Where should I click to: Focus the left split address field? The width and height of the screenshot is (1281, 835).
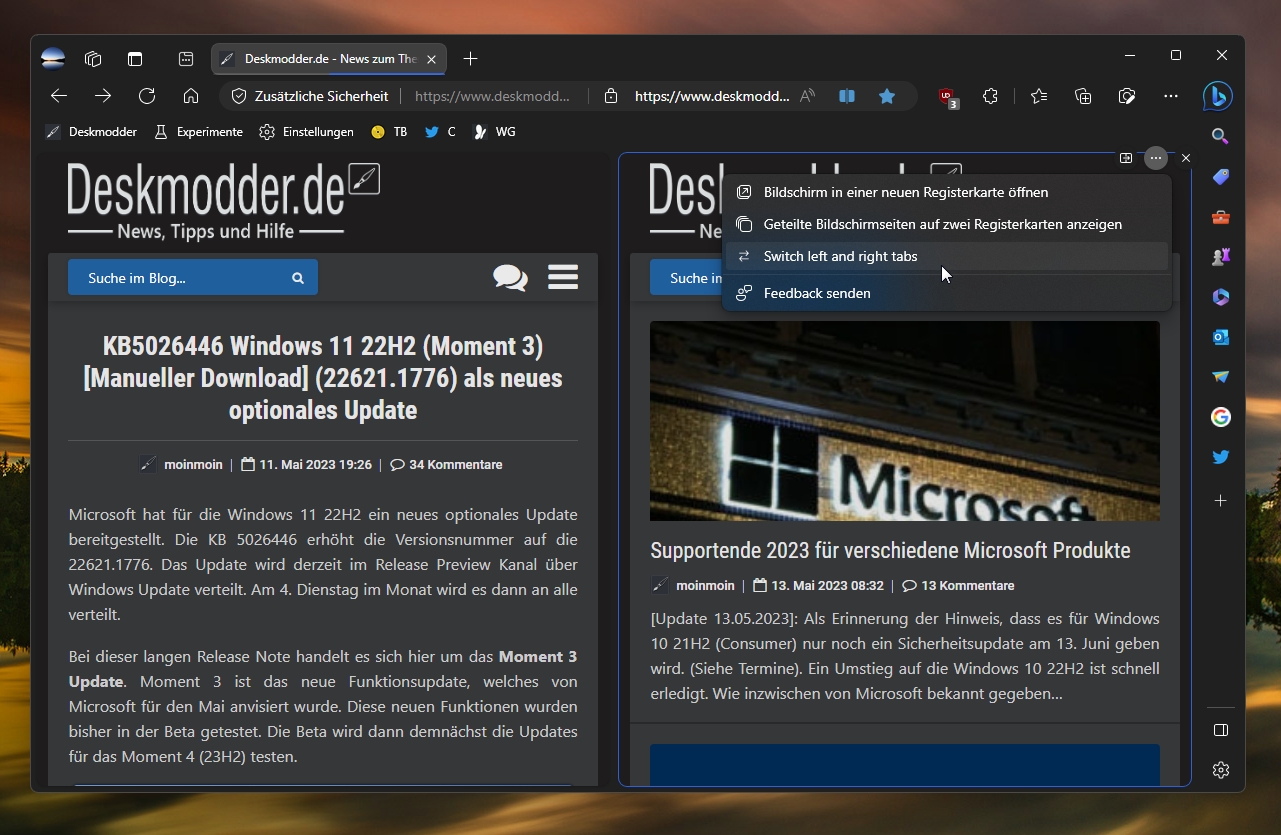coord(492,96)
